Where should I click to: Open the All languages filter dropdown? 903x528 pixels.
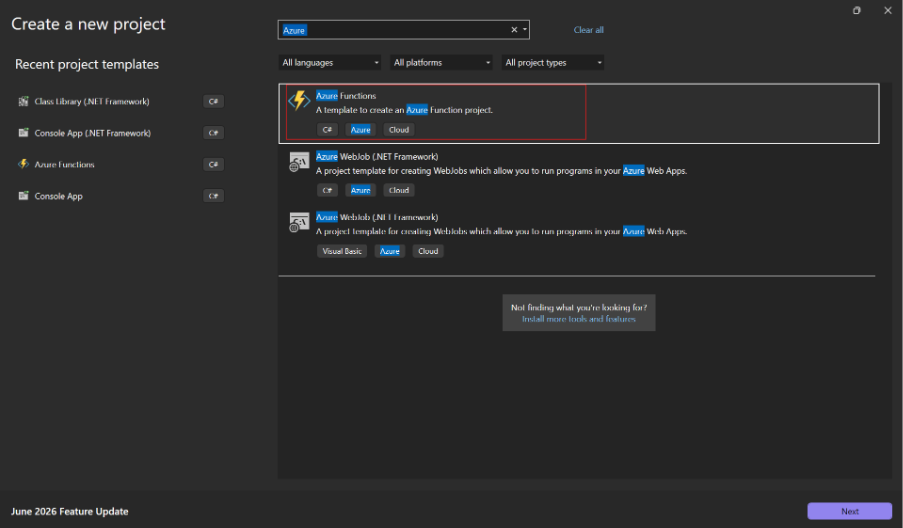[330, 63]
